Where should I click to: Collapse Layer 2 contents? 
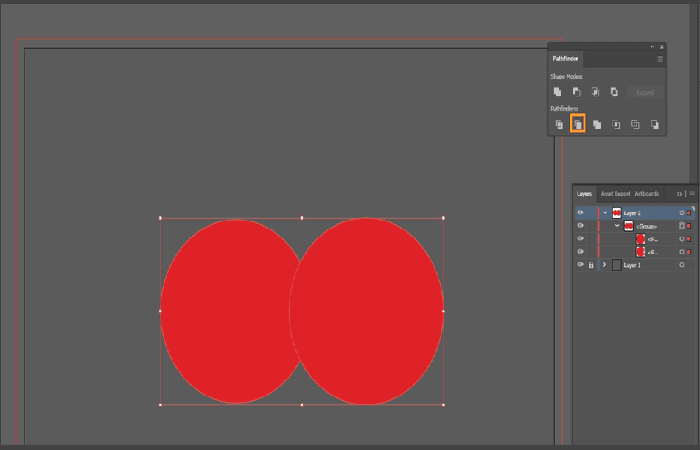click(605, 213)
